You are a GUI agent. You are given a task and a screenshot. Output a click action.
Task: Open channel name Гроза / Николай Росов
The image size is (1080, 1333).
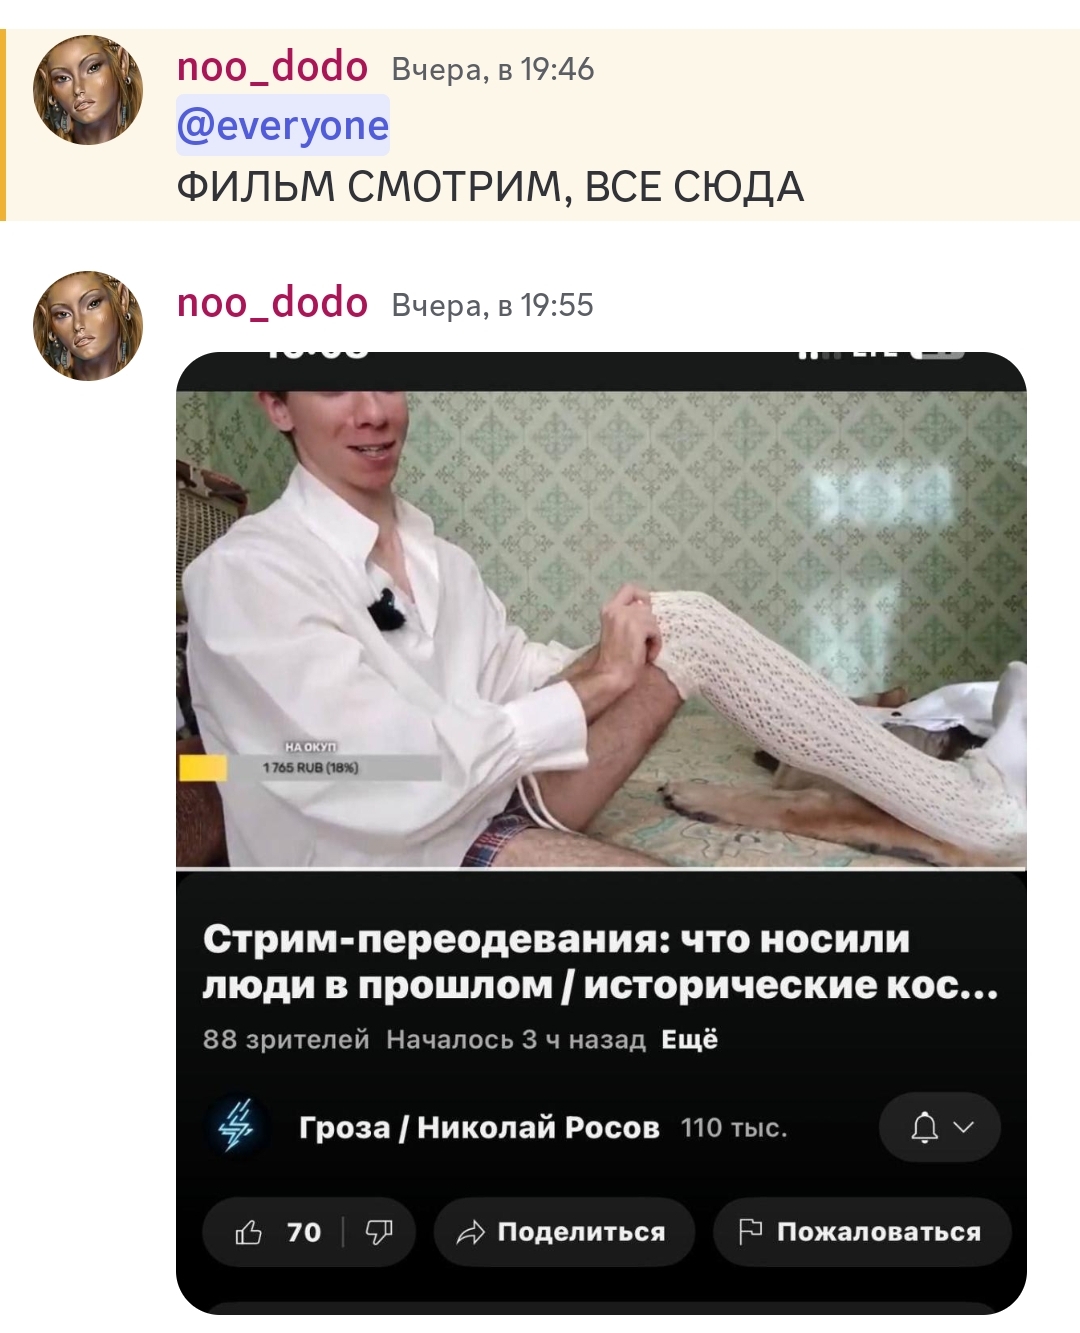[x=479, y=1127]
